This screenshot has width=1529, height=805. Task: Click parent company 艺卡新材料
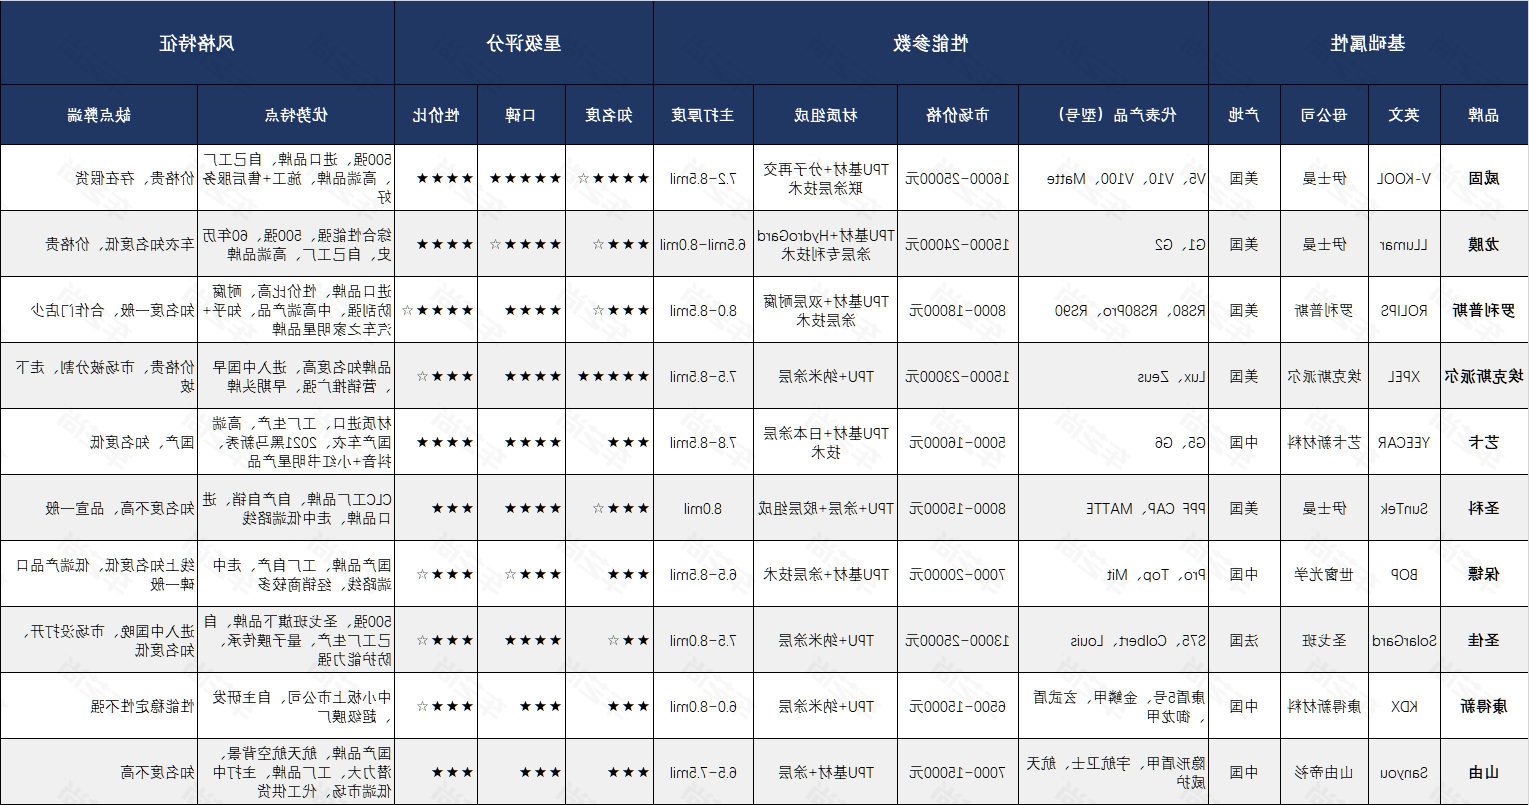1324,442
